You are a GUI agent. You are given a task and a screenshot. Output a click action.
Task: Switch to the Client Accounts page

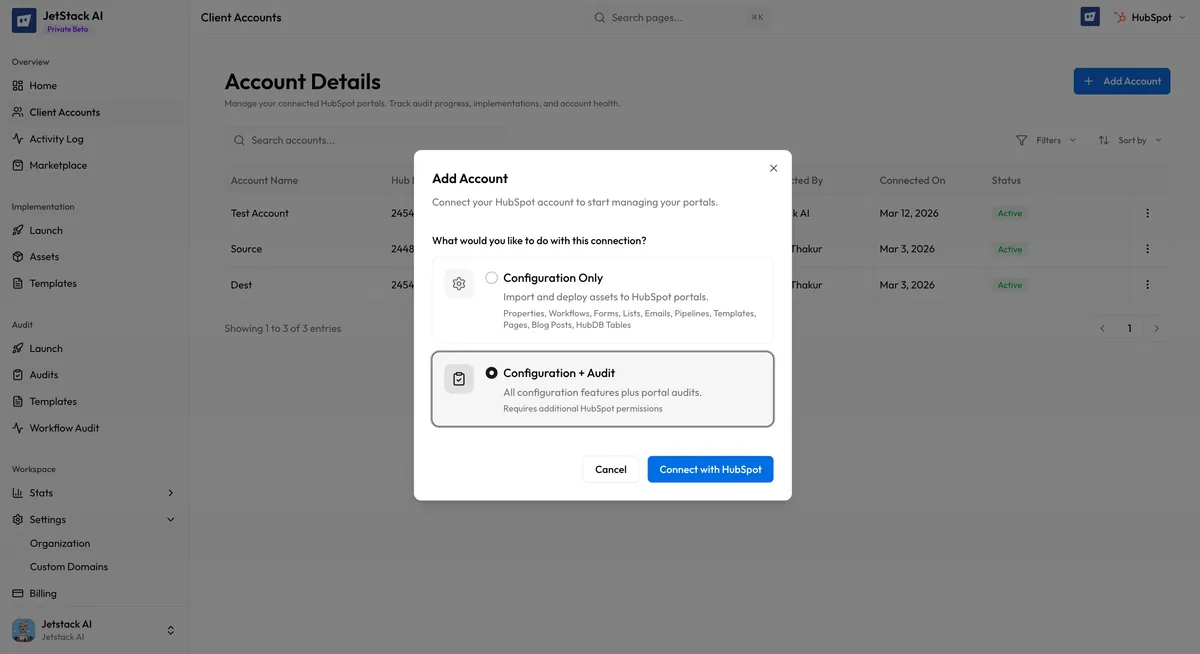point(63,111)
